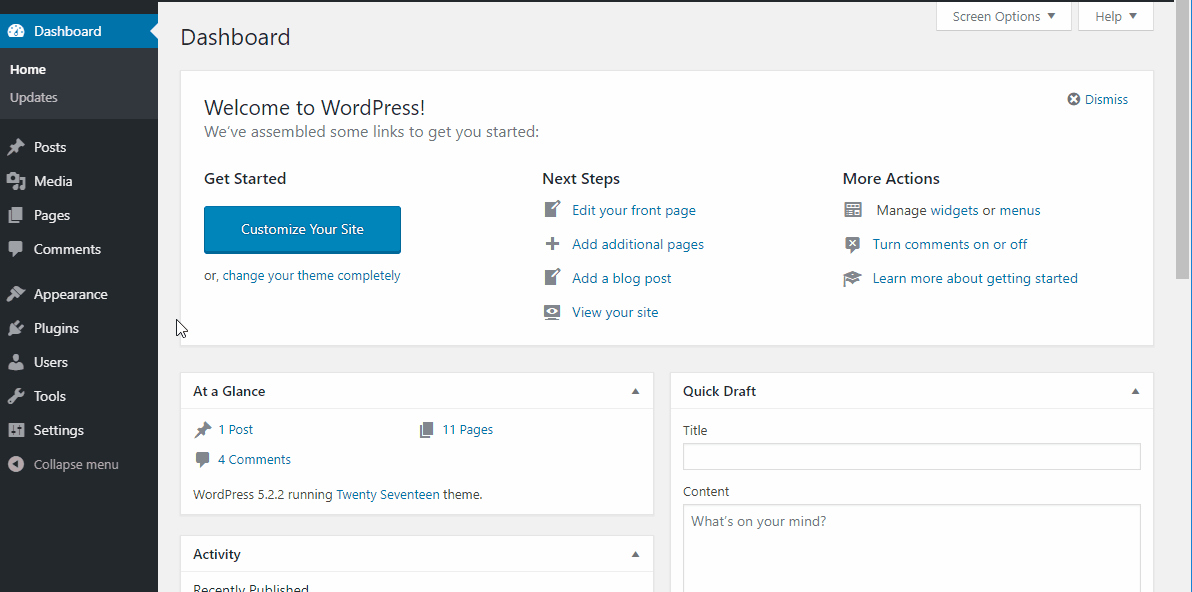Click the Collapse menu label
Viewport: 1192px width, 592px height.
point(76,464)
